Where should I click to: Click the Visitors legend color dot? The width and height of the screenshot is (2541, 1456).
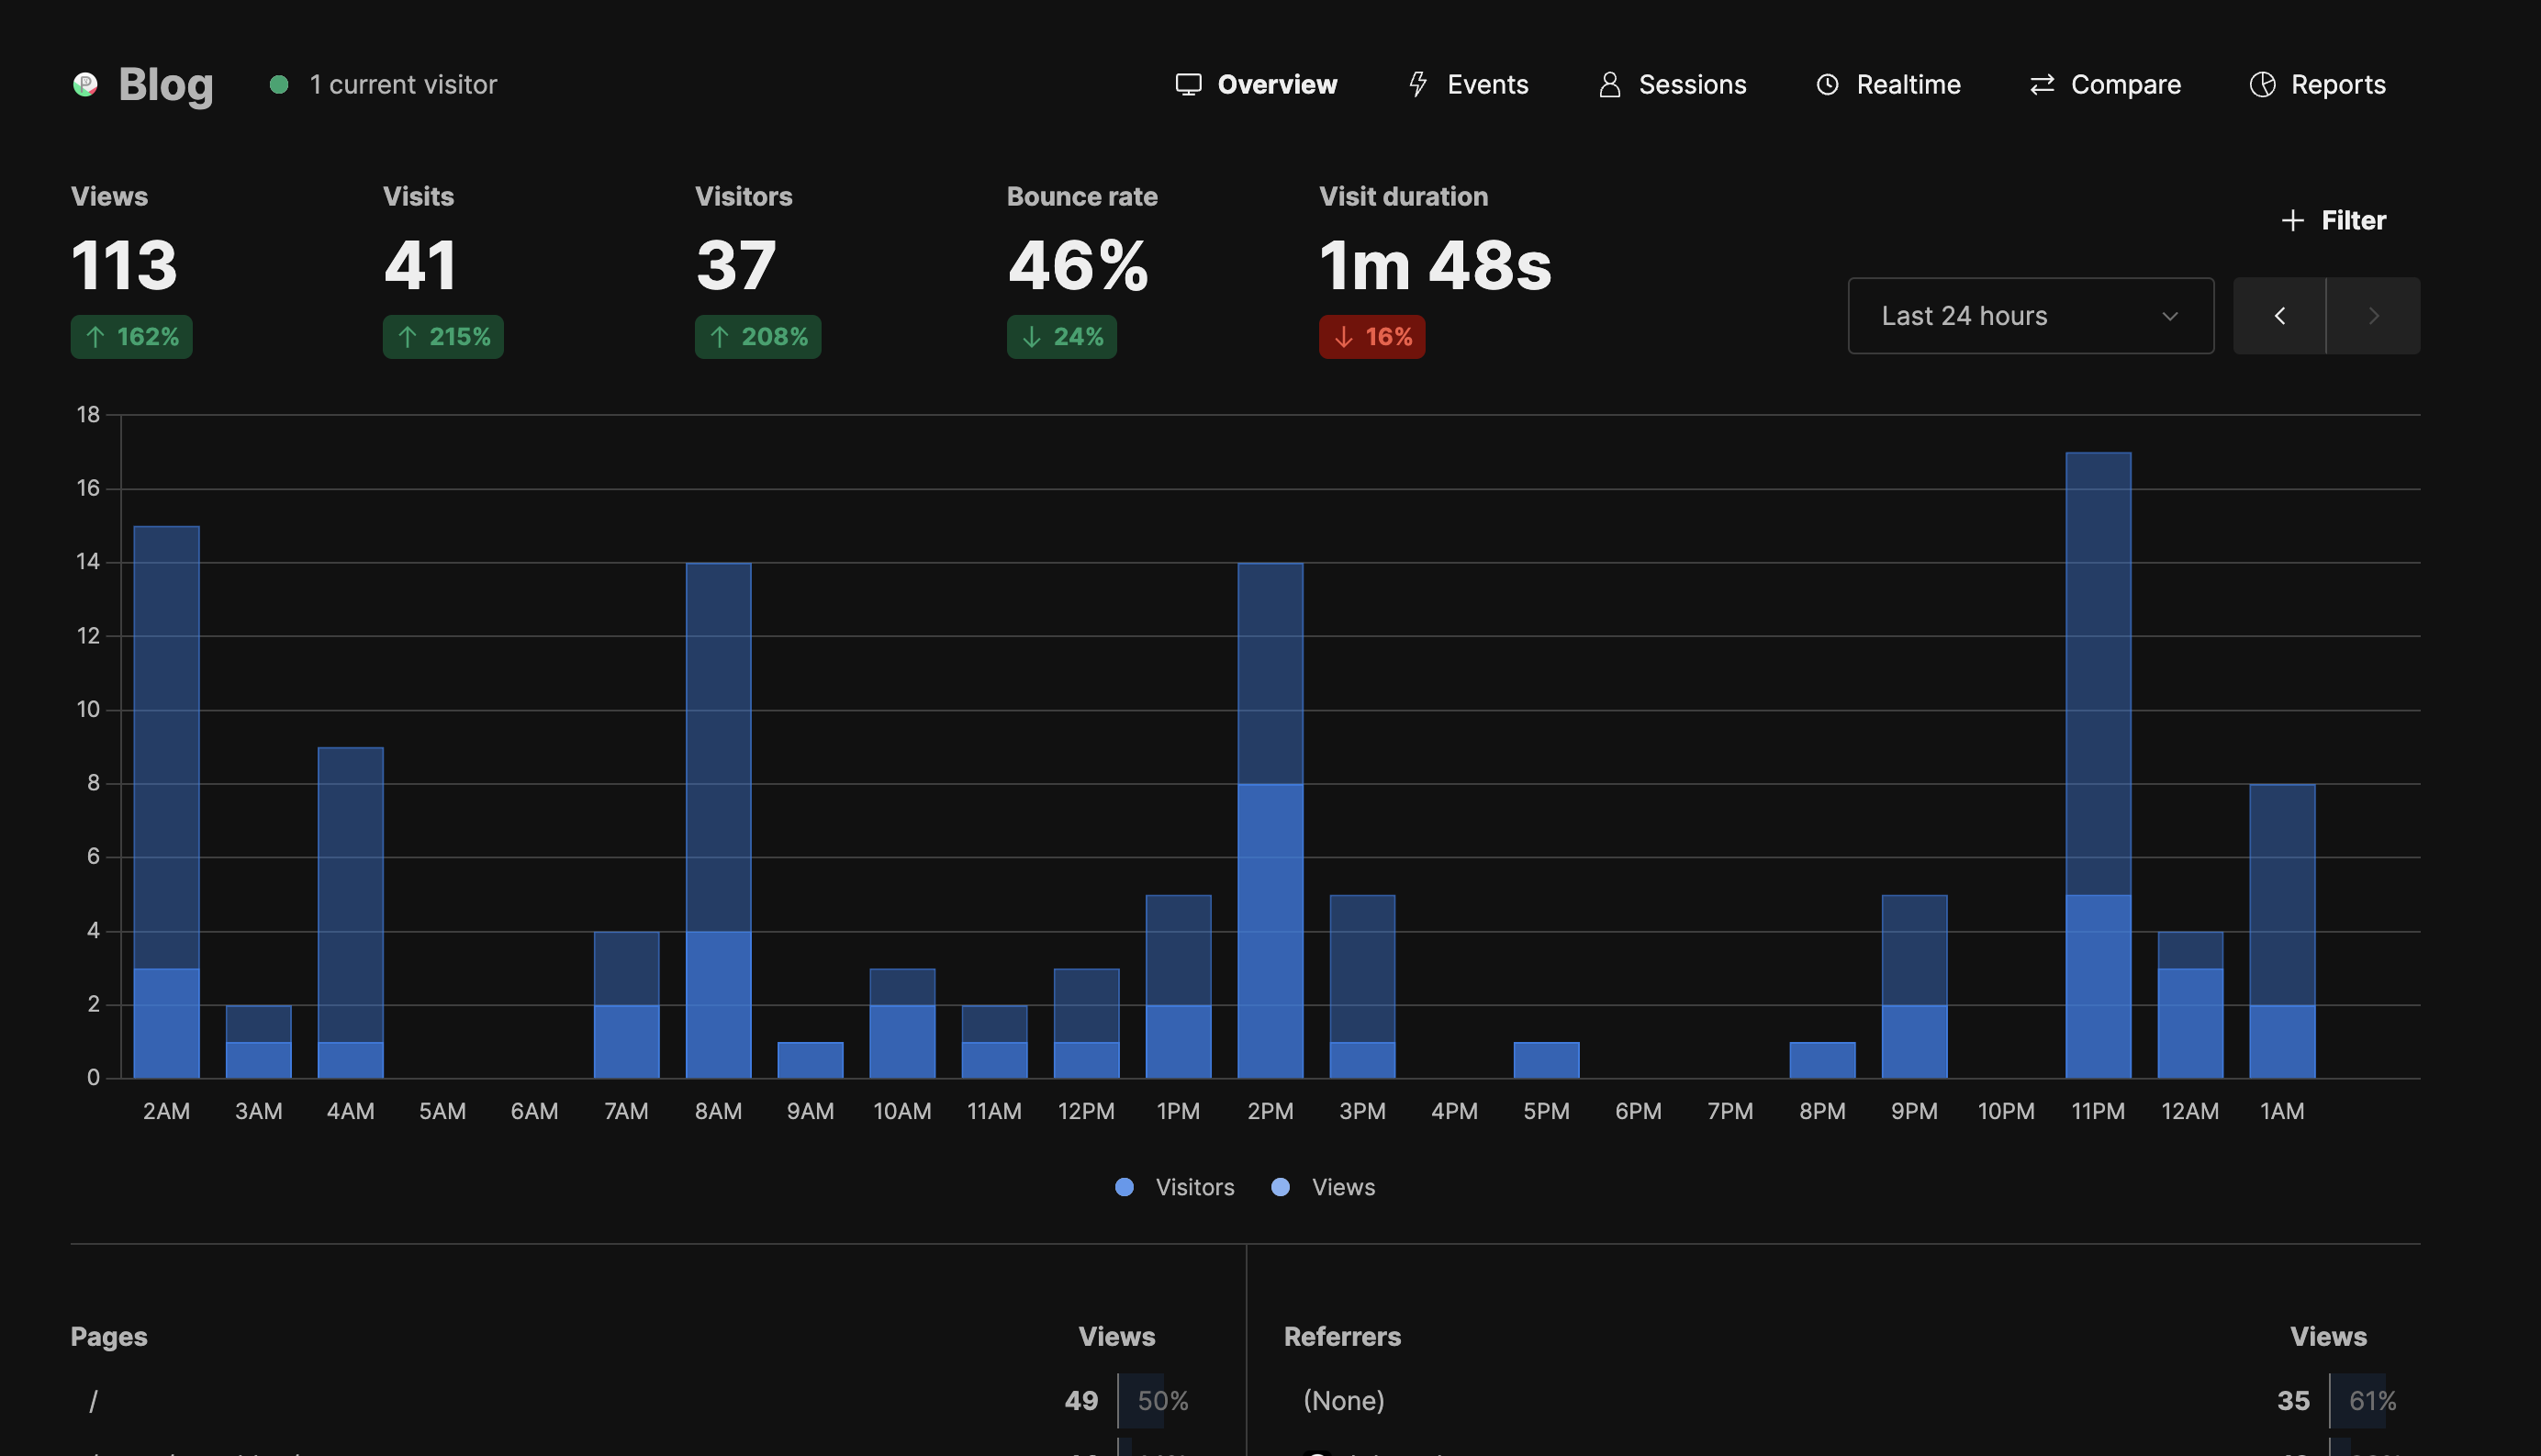pyautogui.click(x=1124, y=1187)
